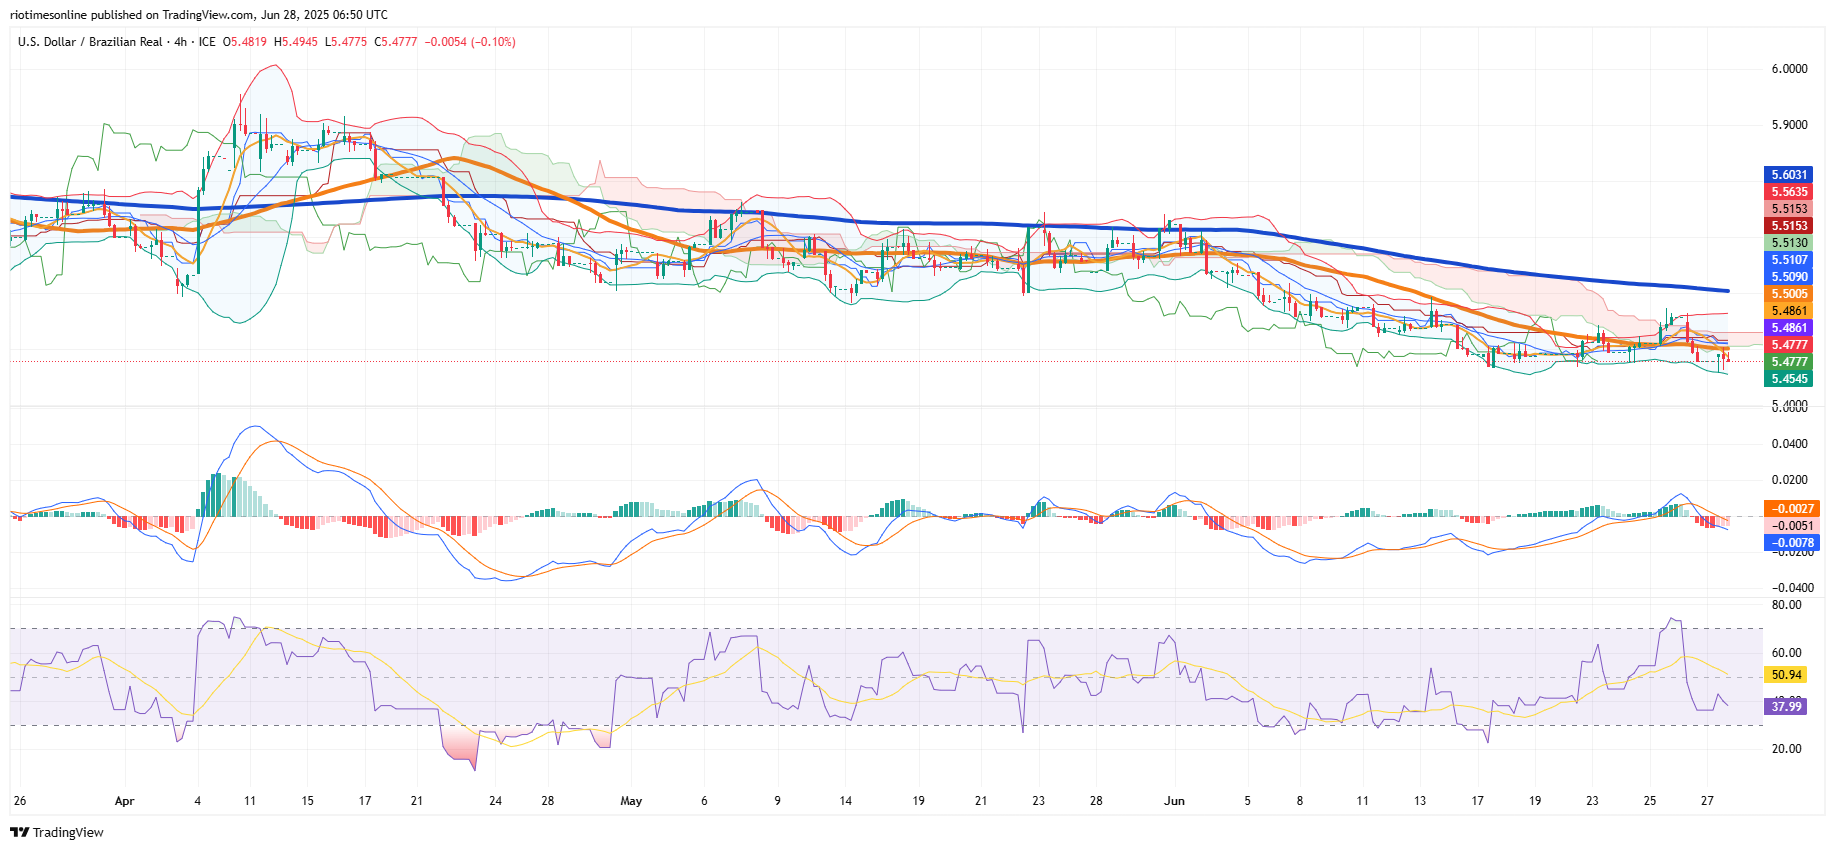Click the Apr date marker on time axis
1835x850 pixels.
[124, 801]
